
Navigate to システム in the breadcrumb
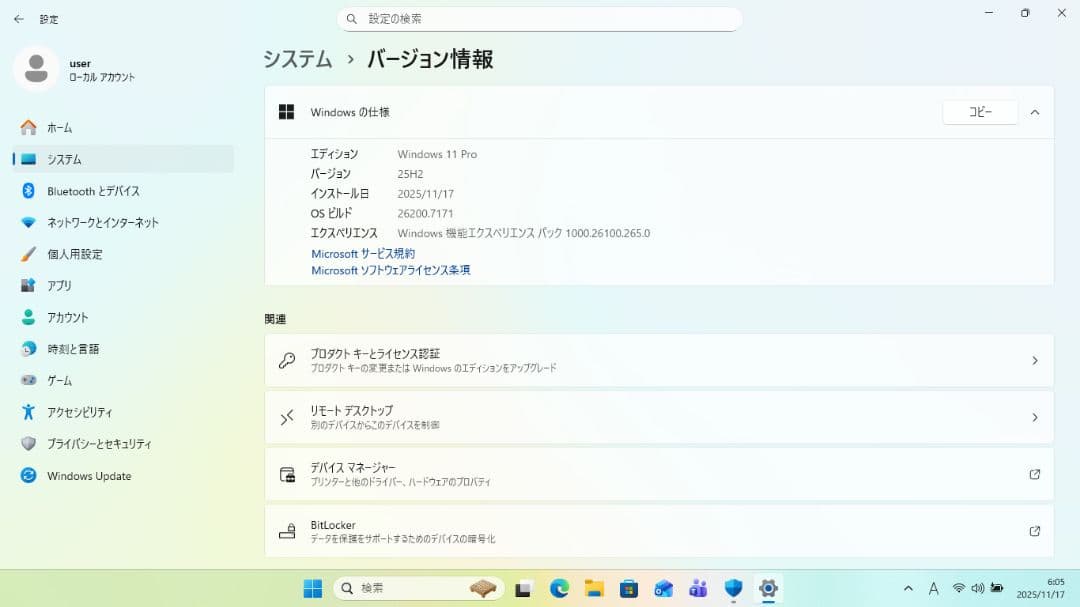[297, 59]
